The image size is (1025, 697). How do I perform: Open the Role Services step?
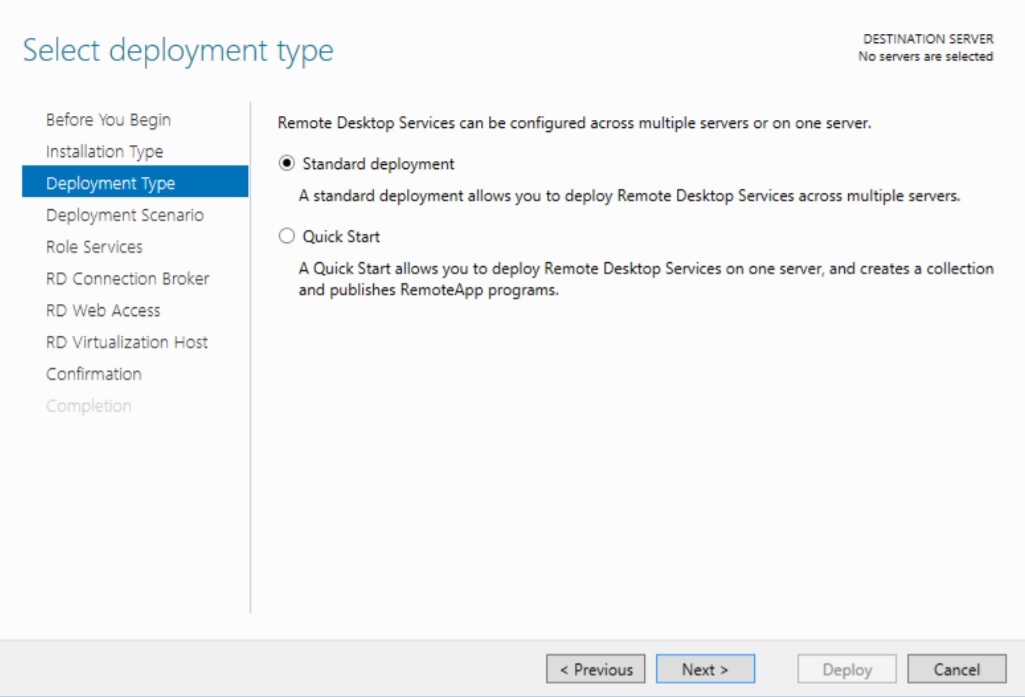tap(94, 247)
